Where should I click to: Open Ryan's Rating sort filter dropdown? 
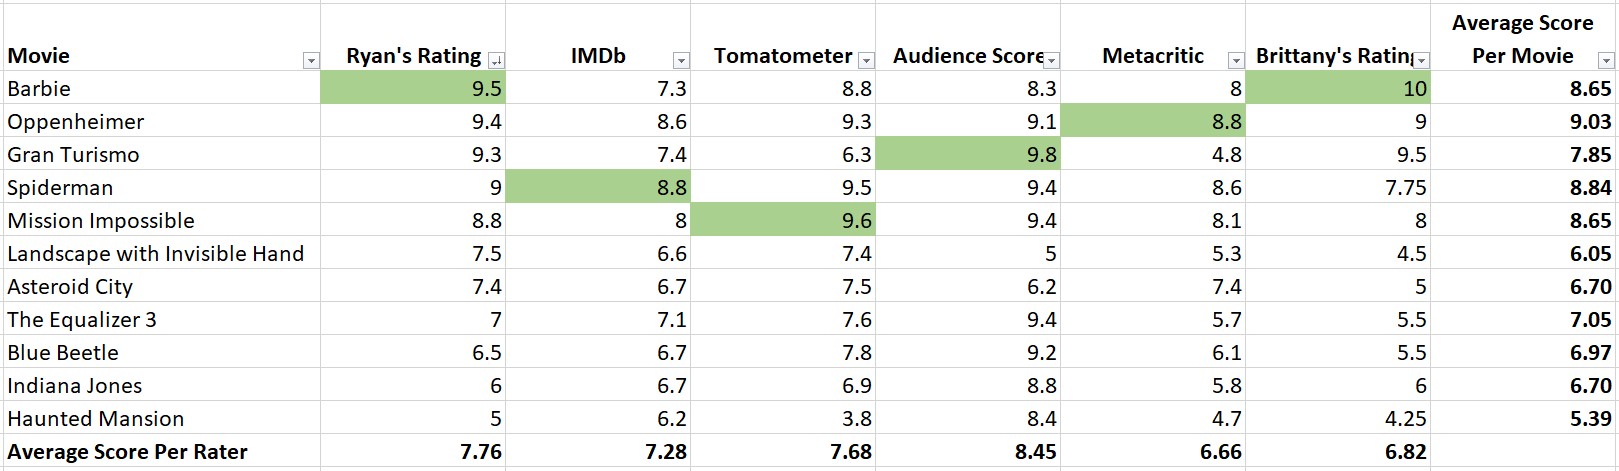pos(495,61)
